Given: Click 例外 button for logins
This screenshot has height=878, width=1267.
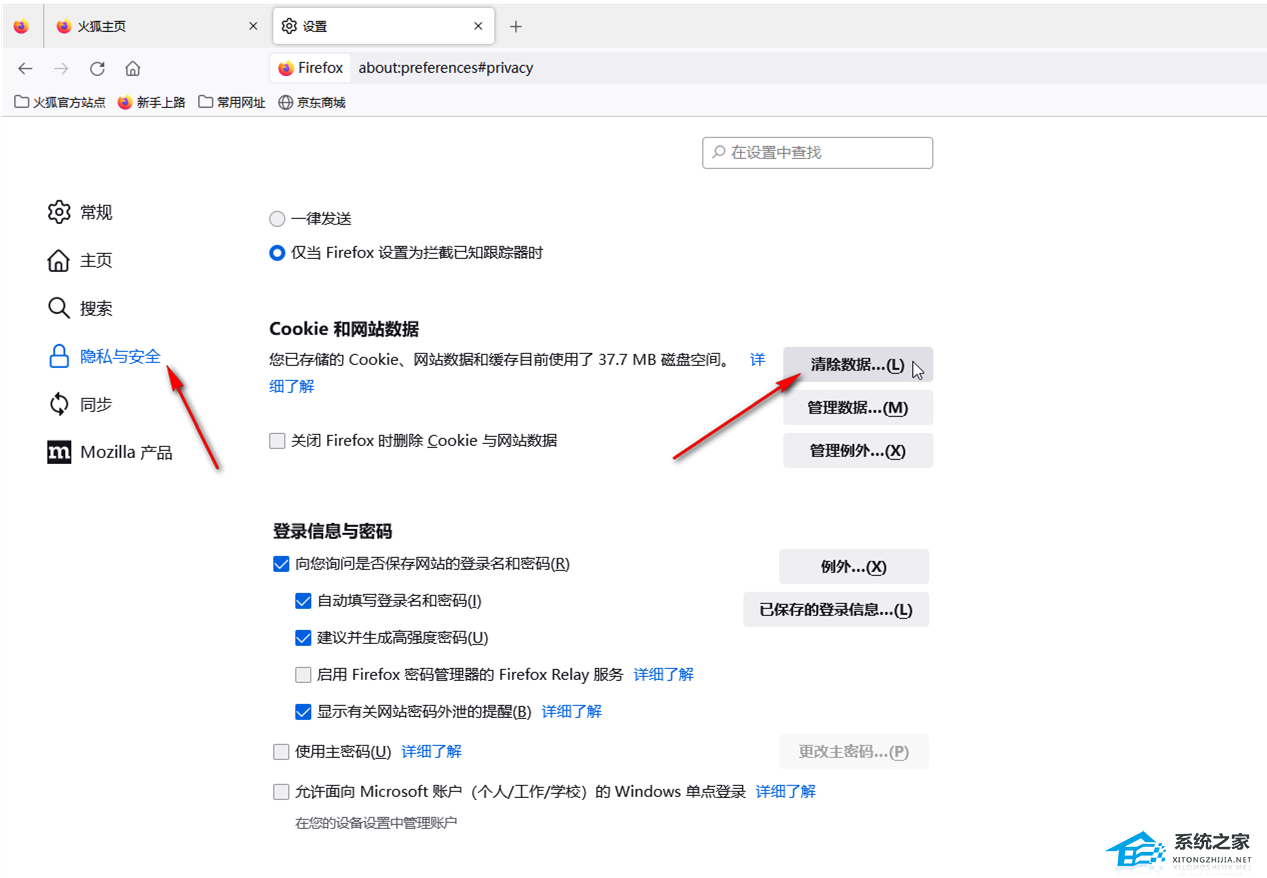Looking at the screenshot, I should [854, 567].
